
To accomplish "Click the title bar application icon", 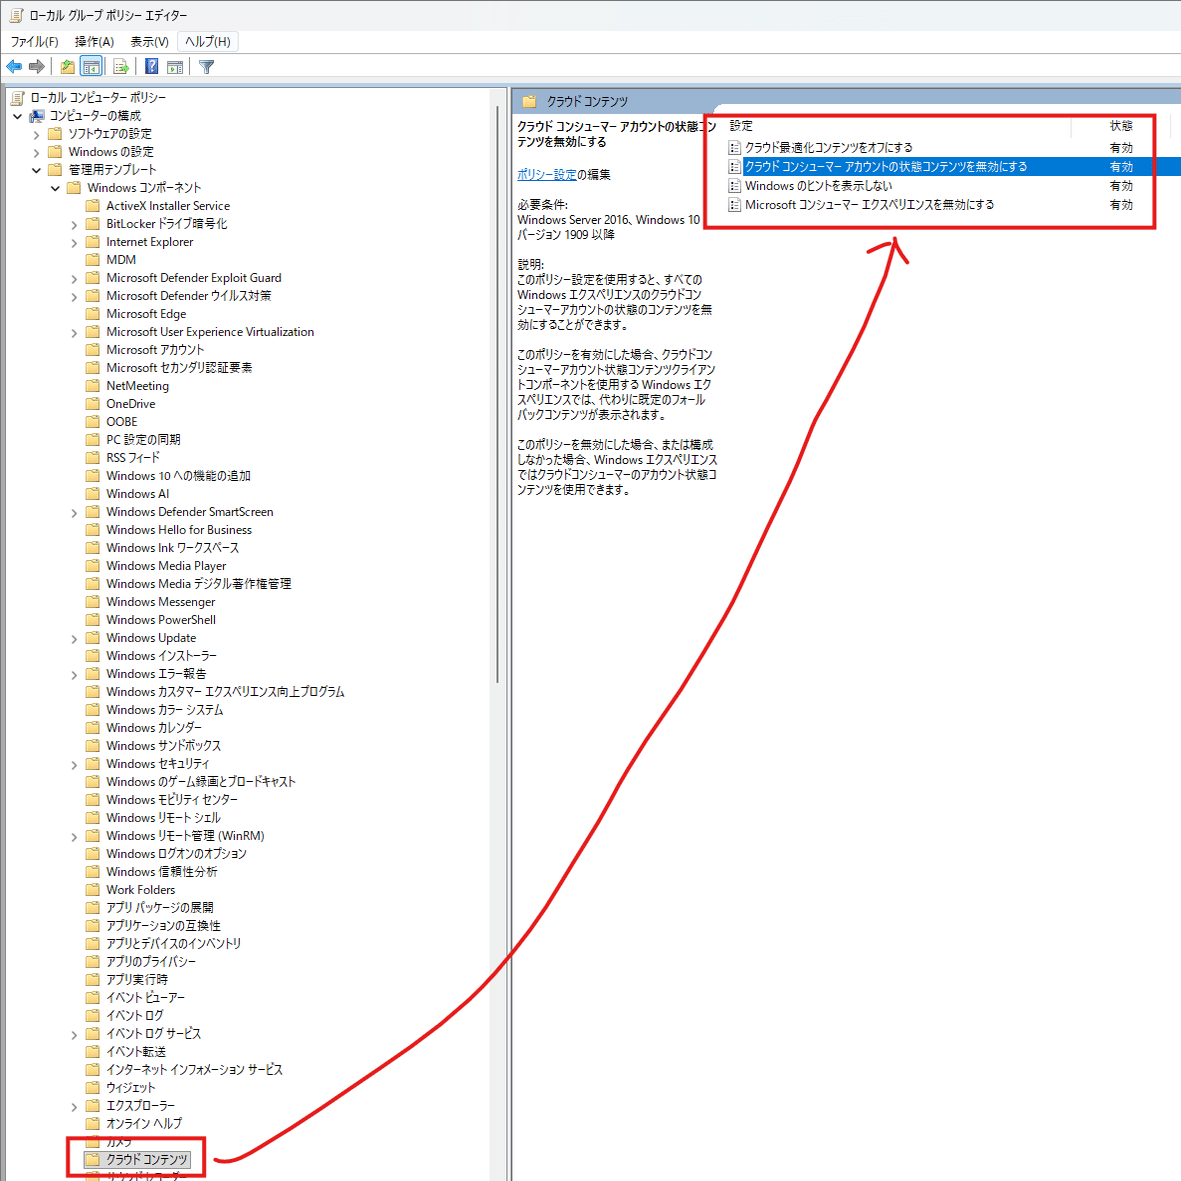I will (16, 15).
